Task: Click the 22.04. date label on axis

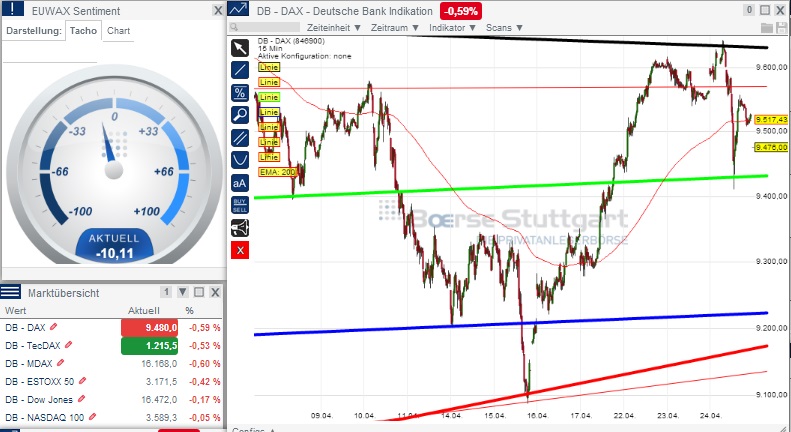Action: coord(624,415)
